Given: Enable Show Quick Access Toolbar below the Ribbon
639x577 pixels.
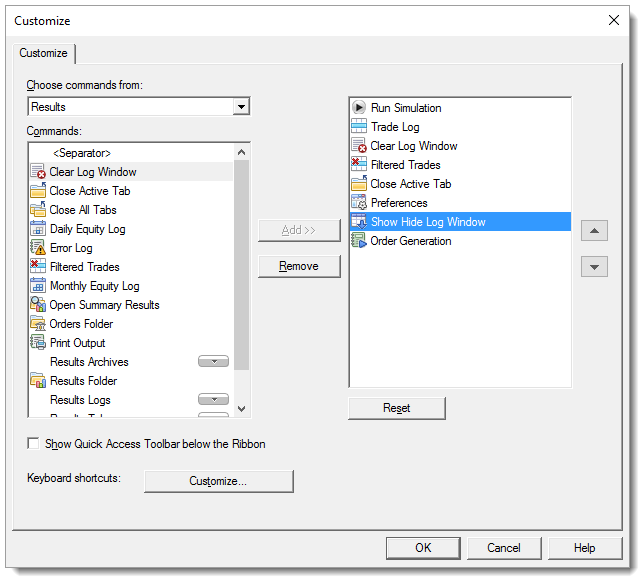Looking at the screenshot, I should click(34, 443).
